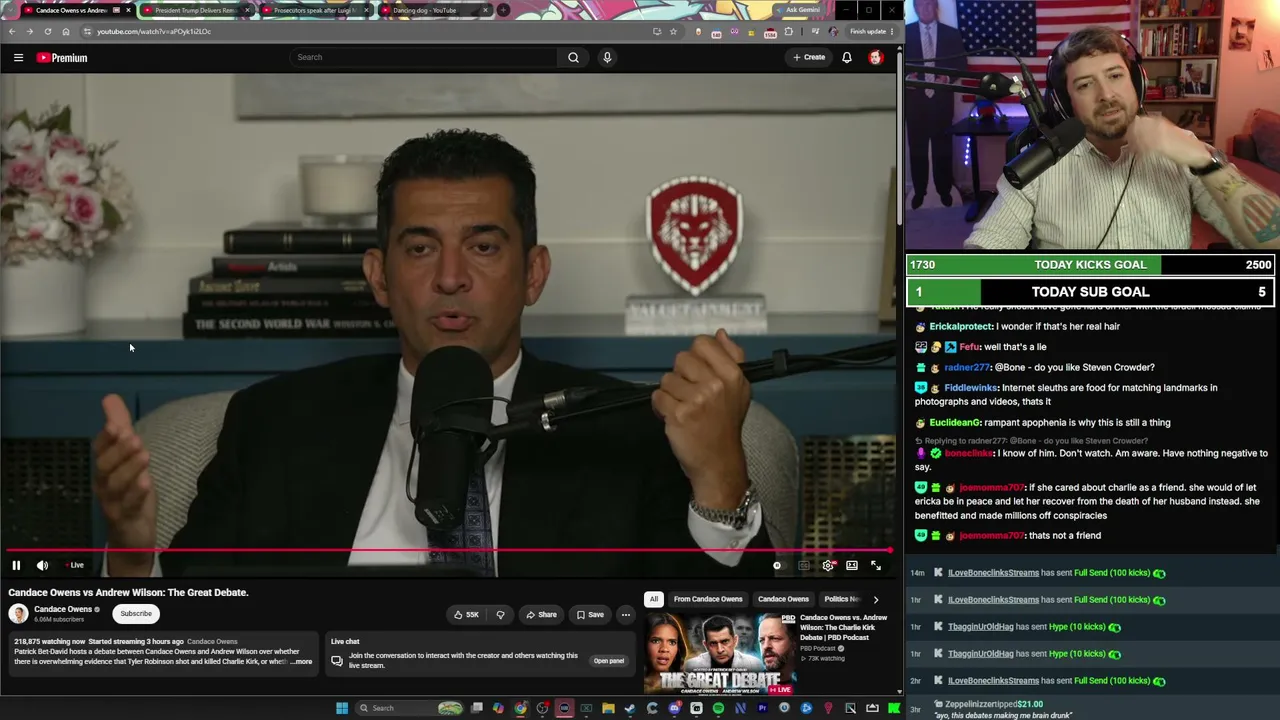Switch to the Dancing dog - YouTube tab

click(434, 10)
